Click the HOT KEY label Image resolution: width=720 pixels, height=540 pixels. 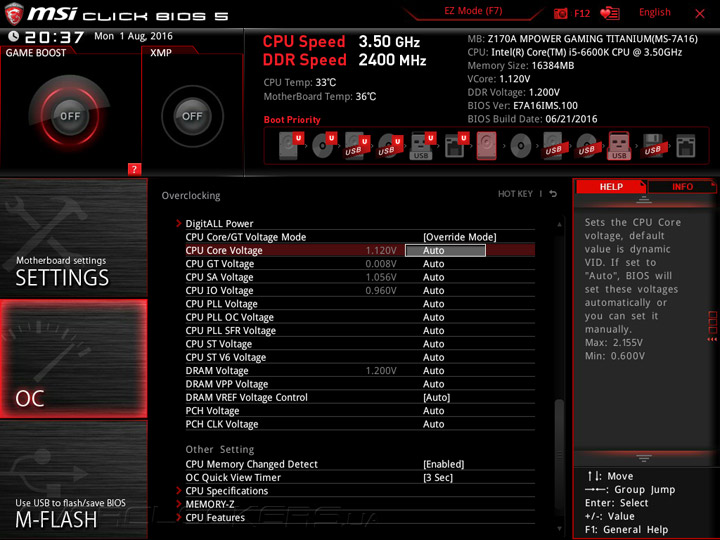(x=515, y=194)
